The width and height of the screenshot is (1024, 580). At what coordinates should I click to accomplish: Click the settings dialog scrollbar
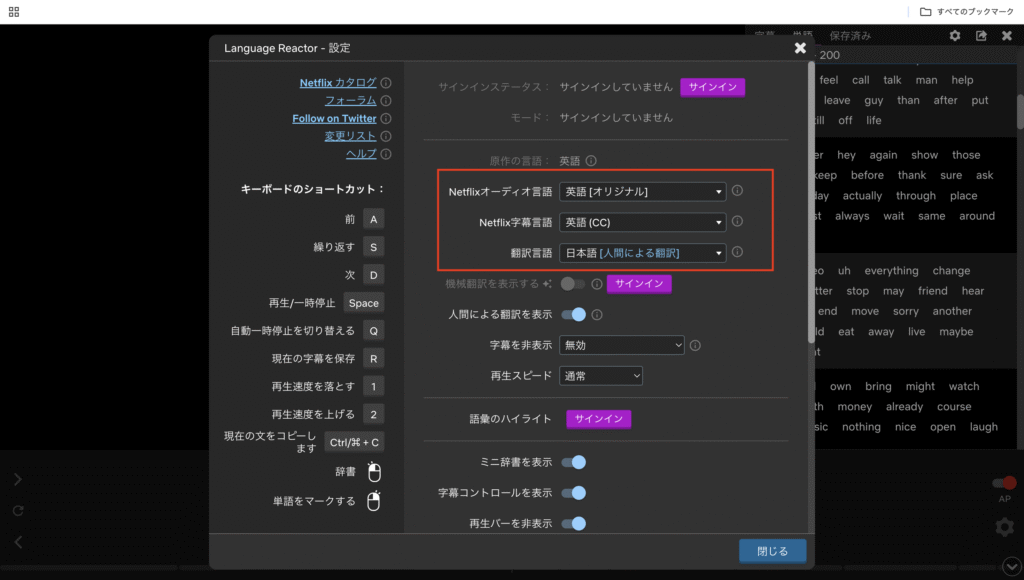[x=810, y=200]
